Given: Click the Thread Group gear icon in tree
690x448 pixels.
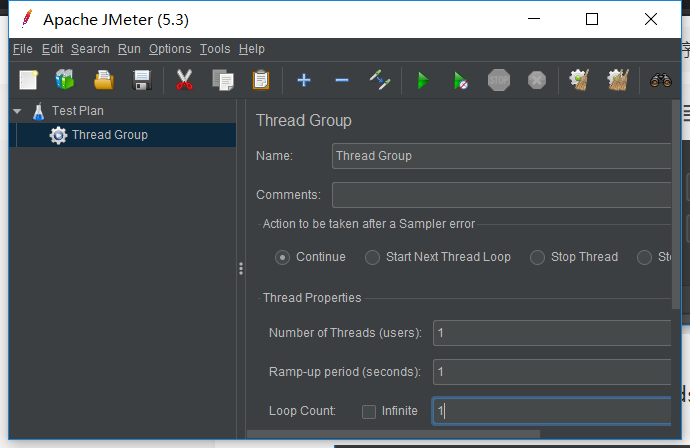Looking at the screenshot, I should pyautogui.click(x=59, y=136).
